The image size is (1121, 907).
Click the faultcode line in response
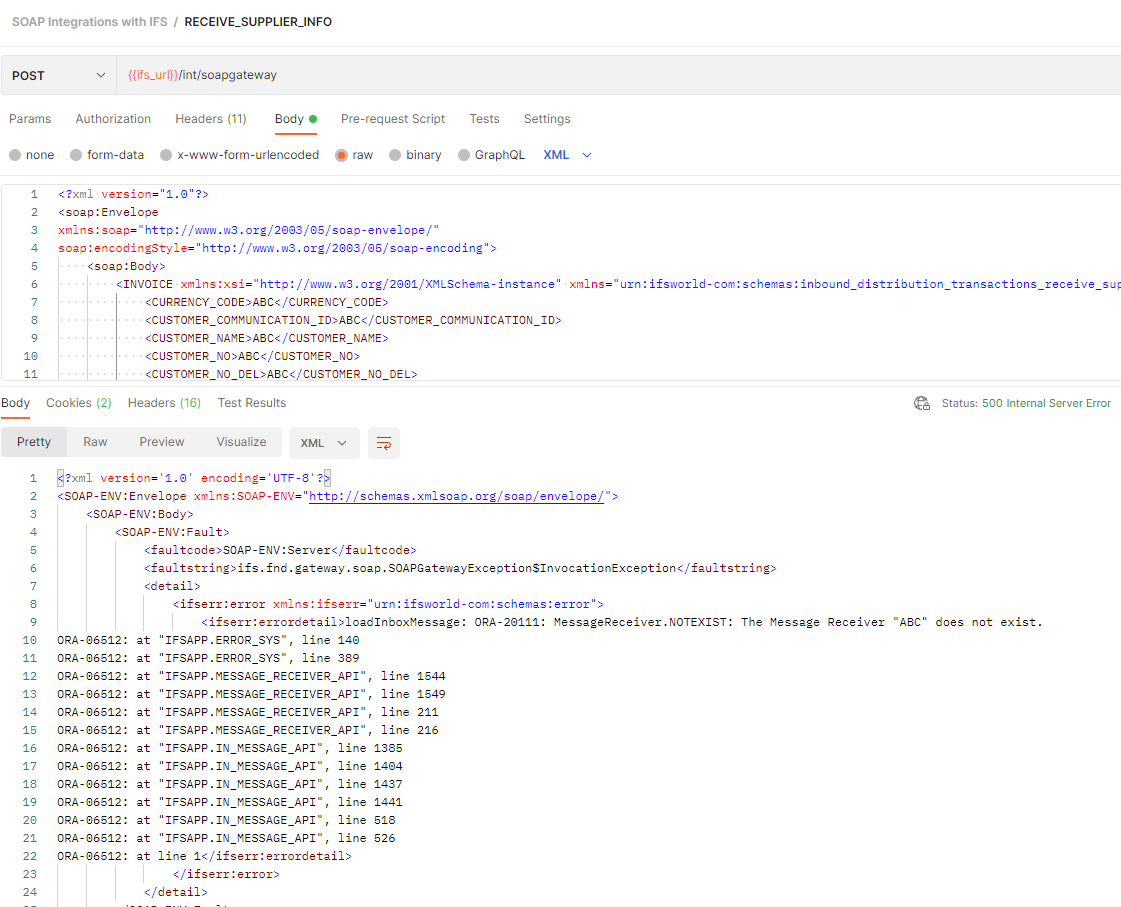[x=280, y=550]
